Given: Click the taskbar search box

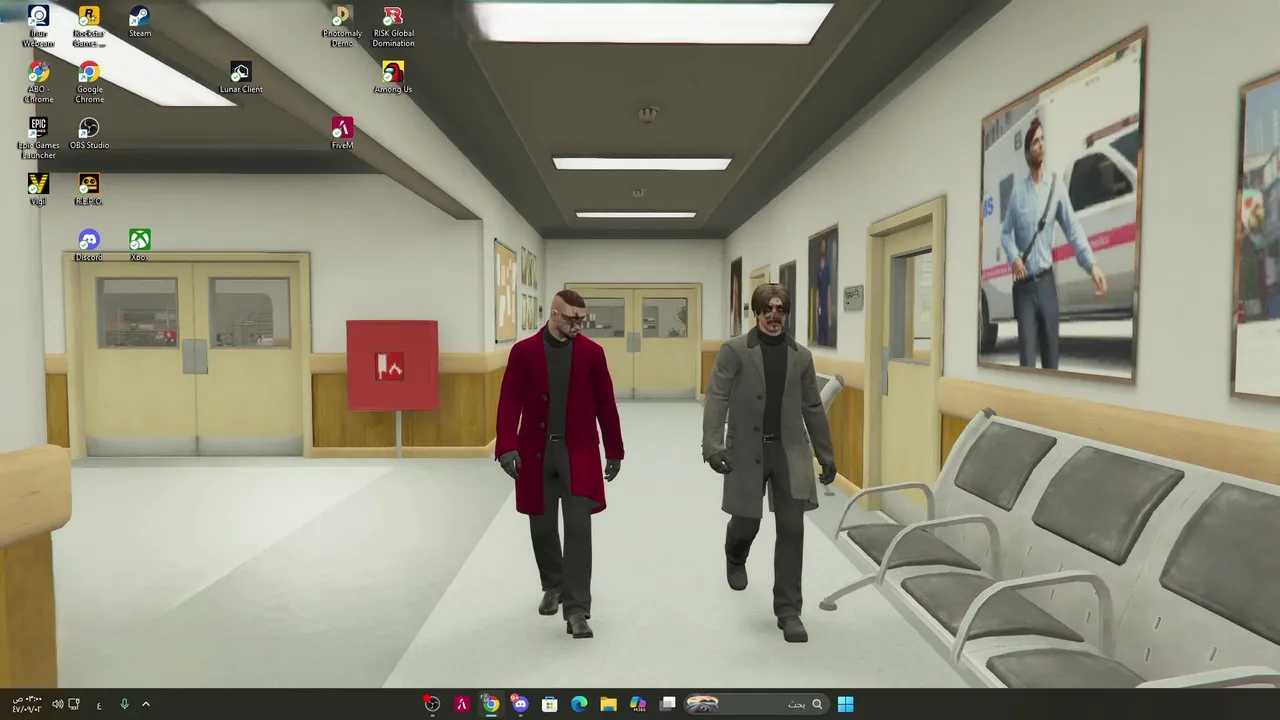Looking at the screenshot, I should click(756, 704).
